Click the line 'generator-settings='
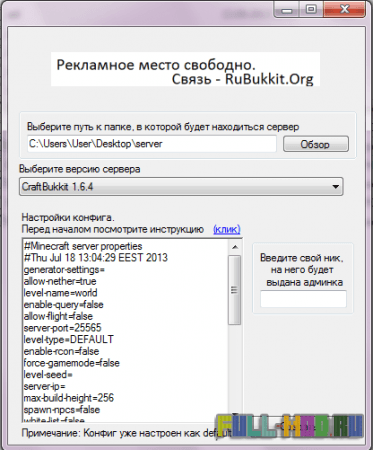This screenshot has height=450, width=373. click(x=64, y=270)
